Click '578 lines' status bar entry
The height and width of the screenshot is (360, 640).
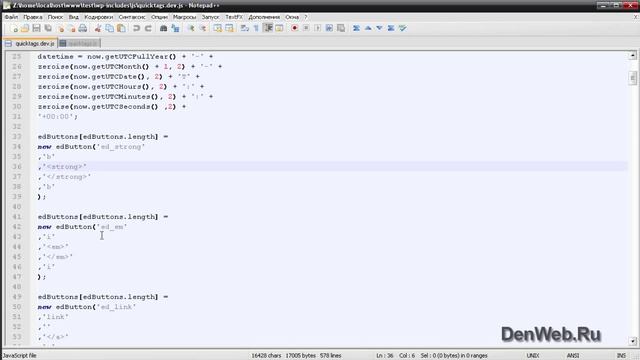(331, 356)
